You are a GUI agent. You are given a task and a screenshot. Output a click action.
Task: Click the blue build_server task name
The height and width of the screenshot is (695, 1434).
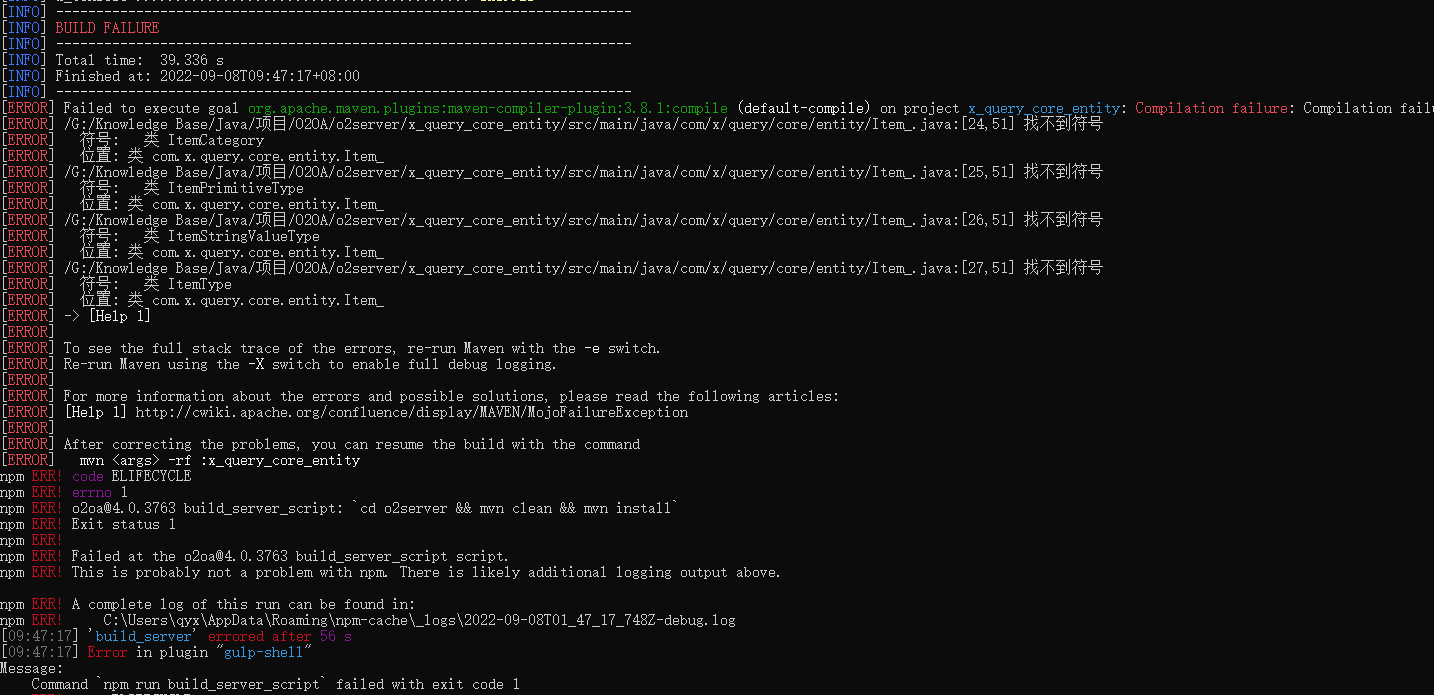[x=144, y=636]
